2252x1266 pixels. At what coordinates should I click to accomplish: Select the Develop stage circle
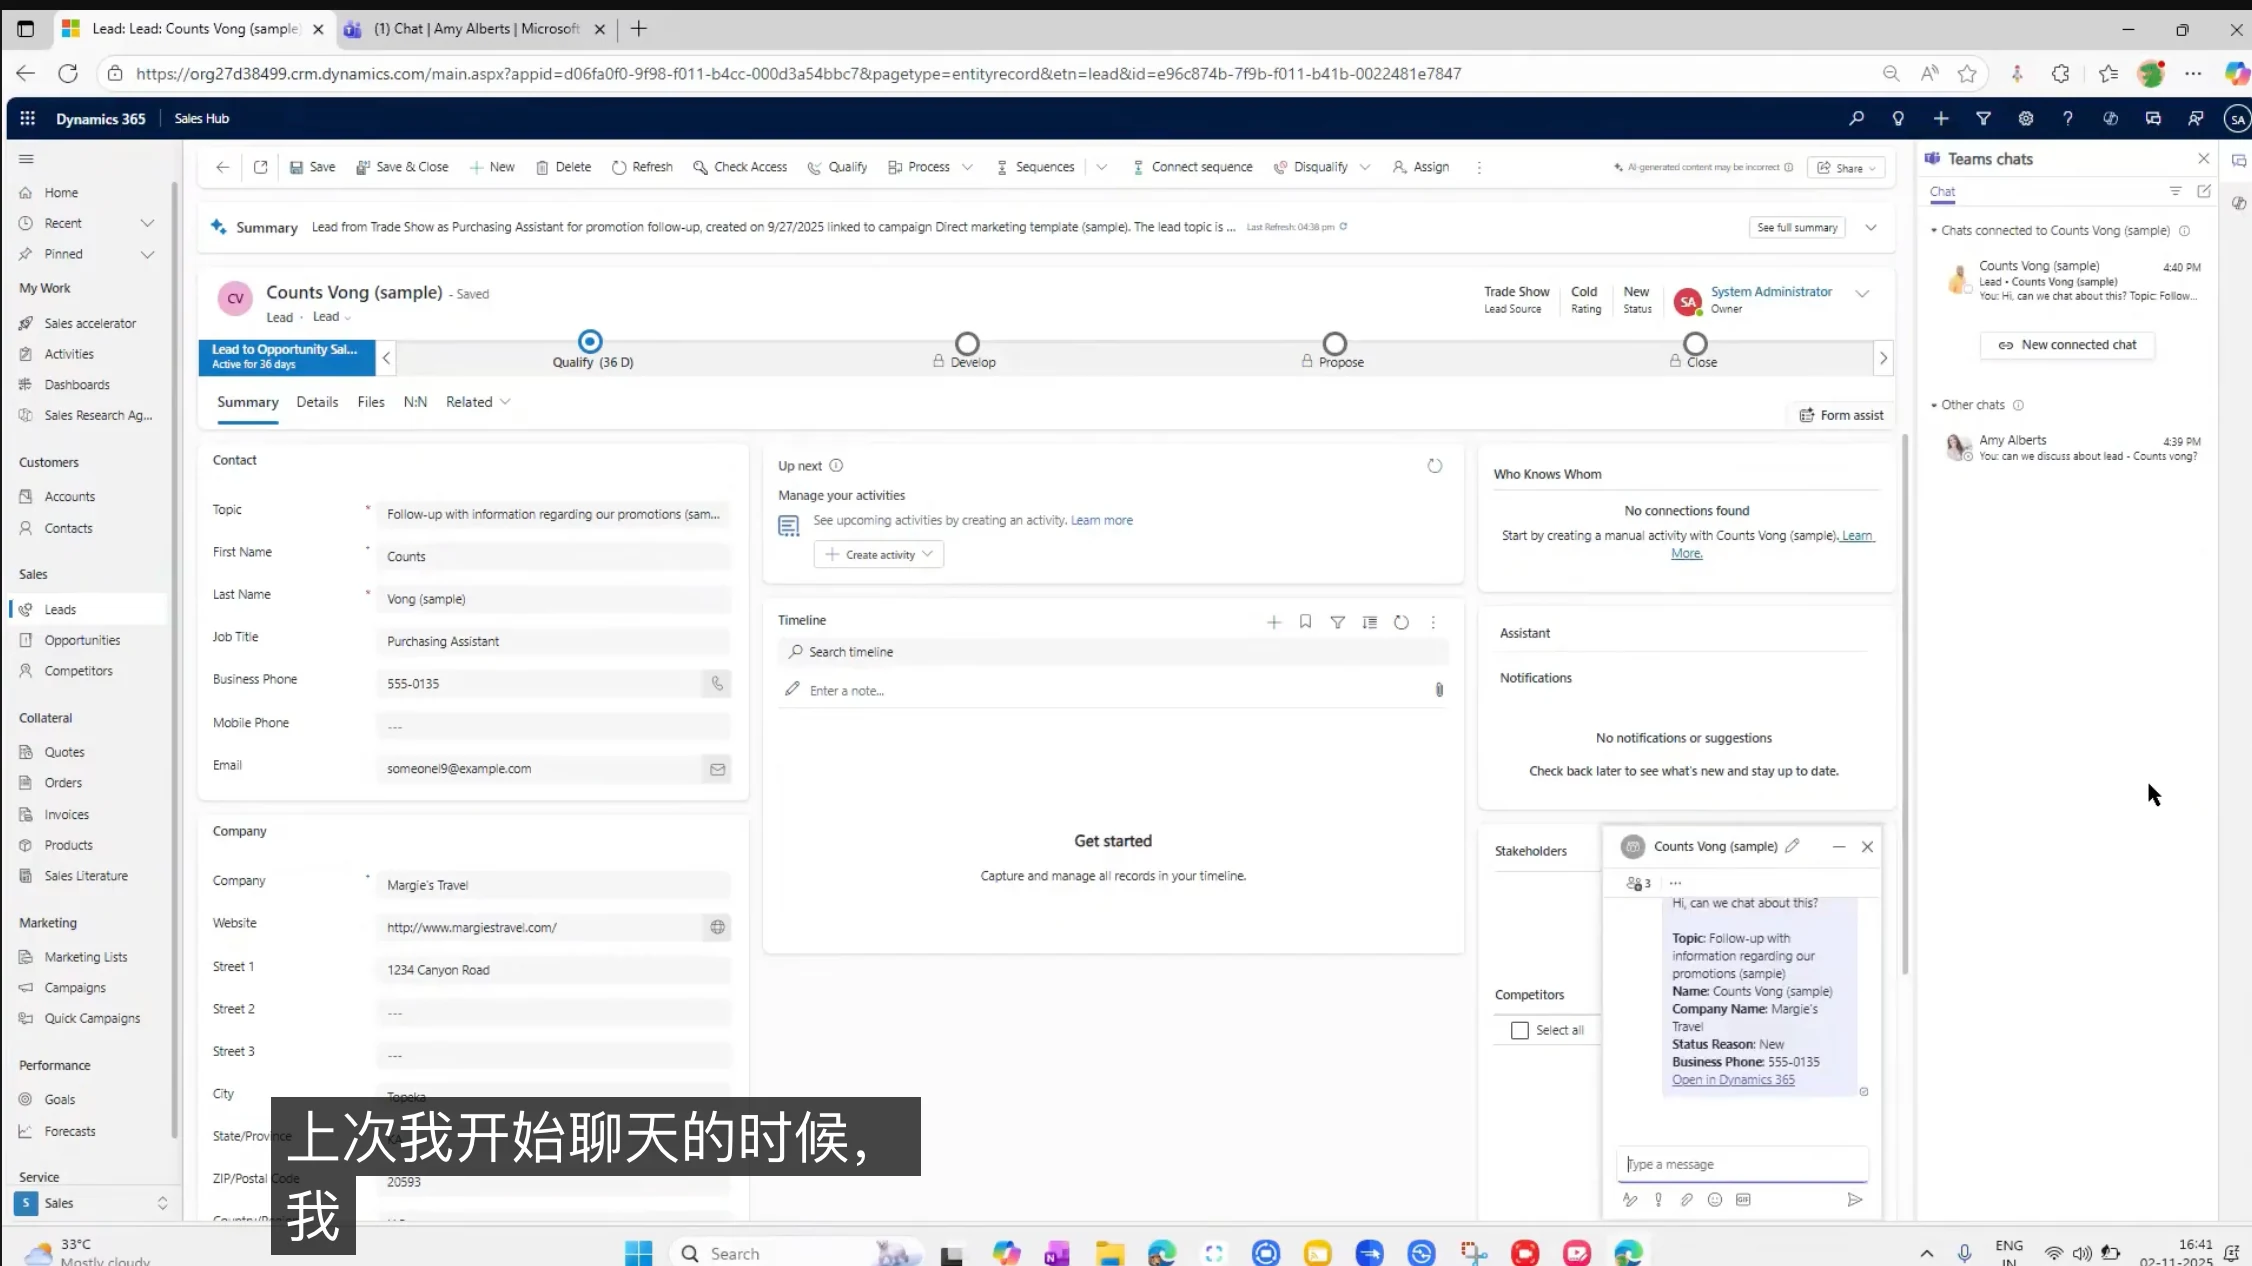[x=967, y=344]
